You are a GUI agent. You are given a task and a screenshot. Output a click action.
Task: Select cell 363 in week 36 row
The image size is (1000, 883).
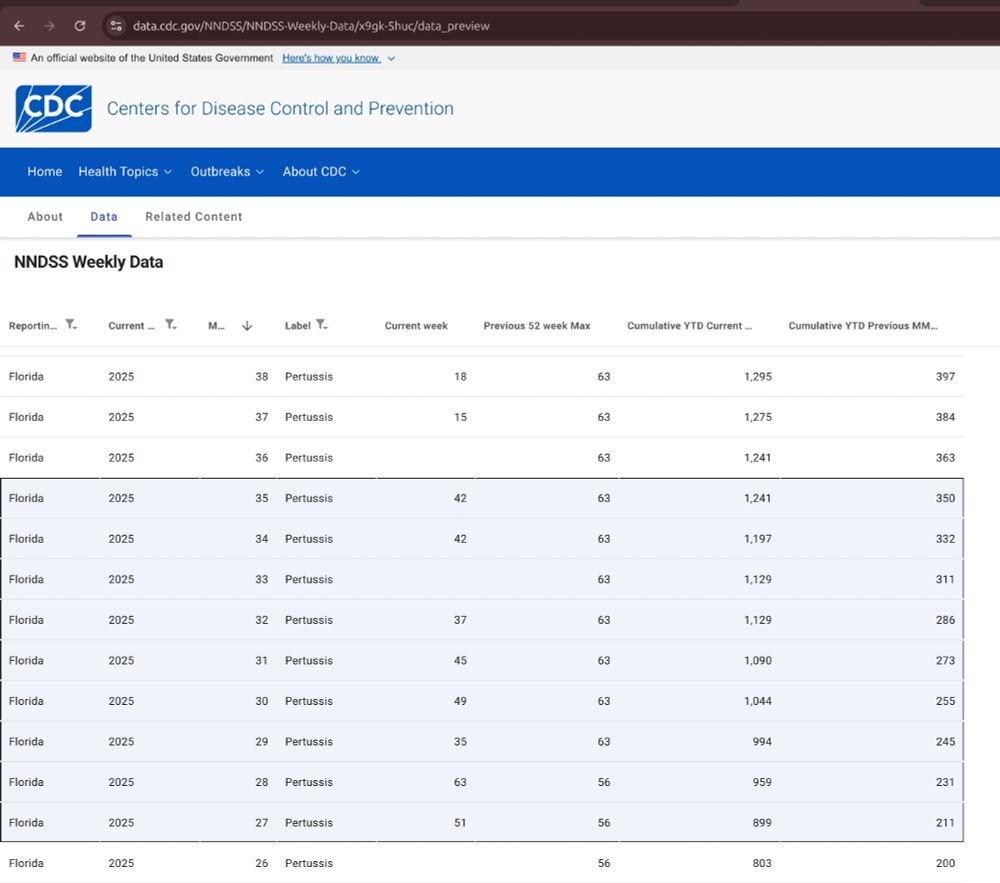pyautogui.click(x=945, y=458)
